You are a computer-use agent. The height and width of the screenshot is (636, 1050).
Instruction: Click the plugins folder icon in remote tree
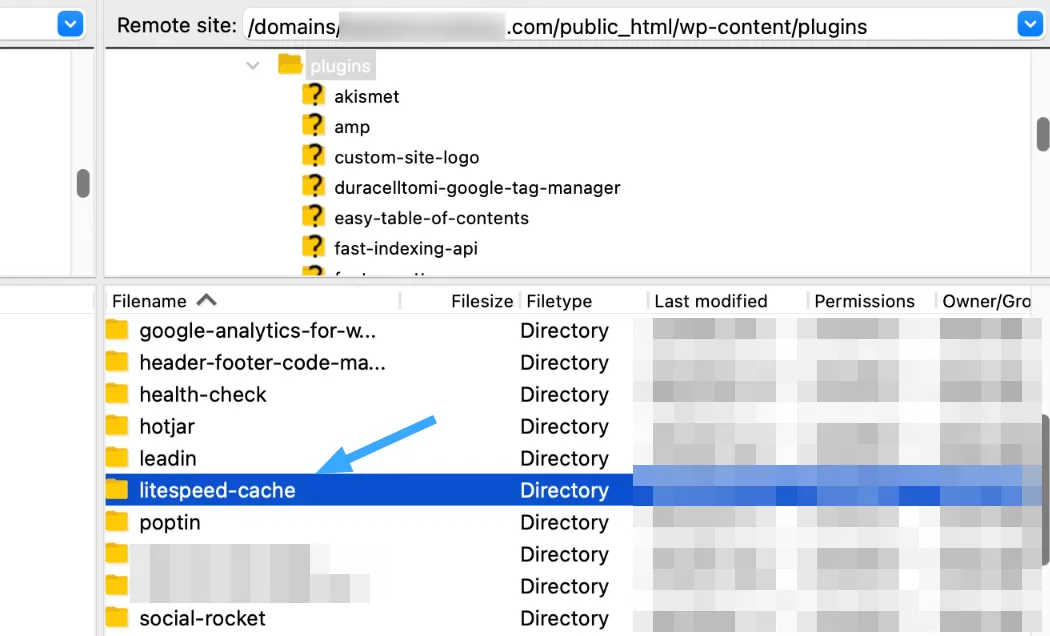290,64
